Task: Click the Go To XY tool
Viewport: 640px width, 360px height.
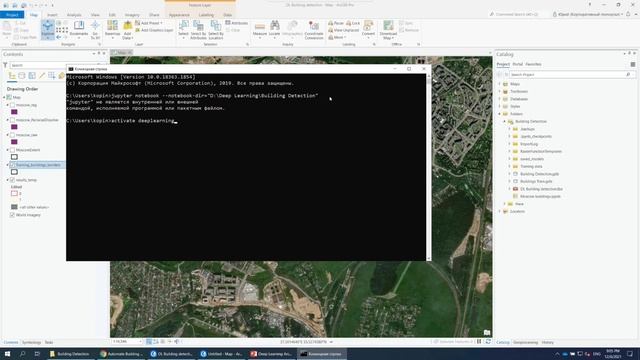Action: pos(95,30)
